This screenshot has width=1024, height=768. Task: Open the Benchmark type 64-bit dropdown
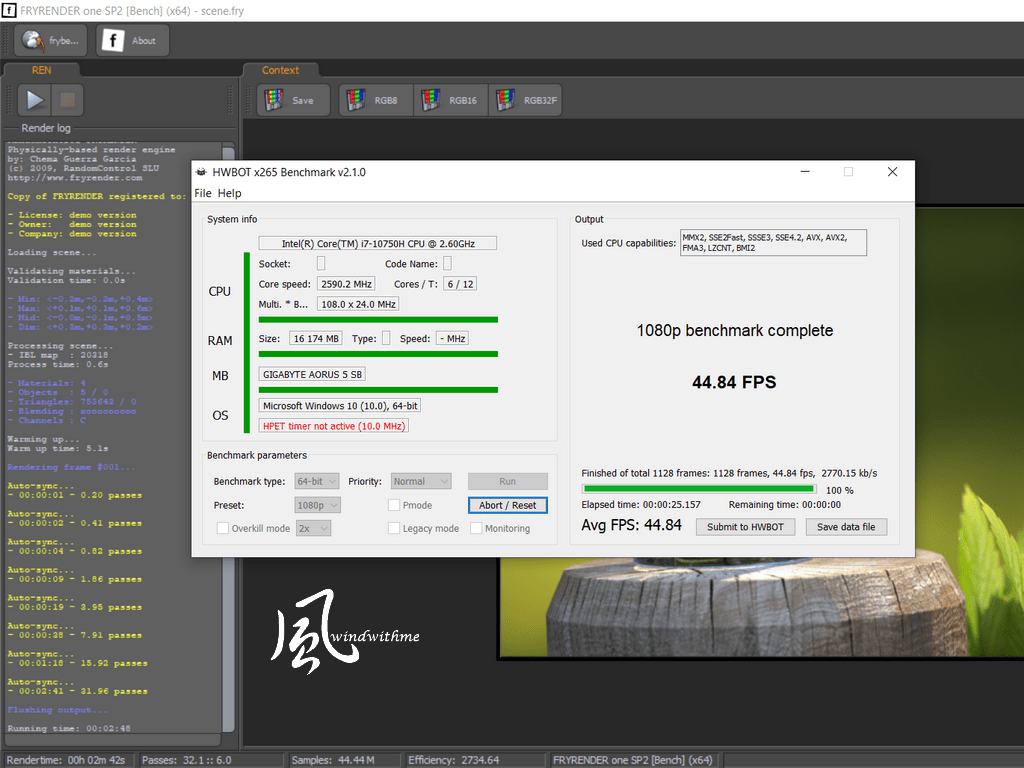[x=317, y=481]
